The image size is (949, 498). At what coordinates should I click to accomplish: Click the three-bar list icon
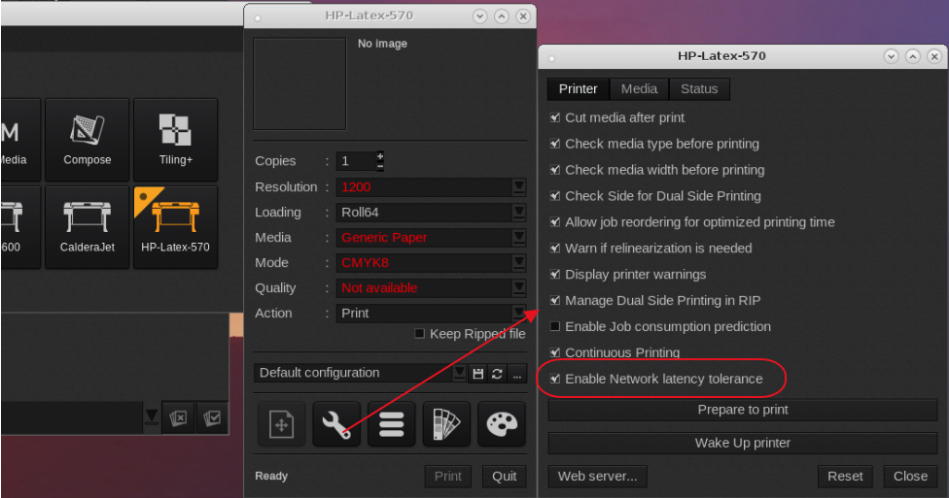392,424
